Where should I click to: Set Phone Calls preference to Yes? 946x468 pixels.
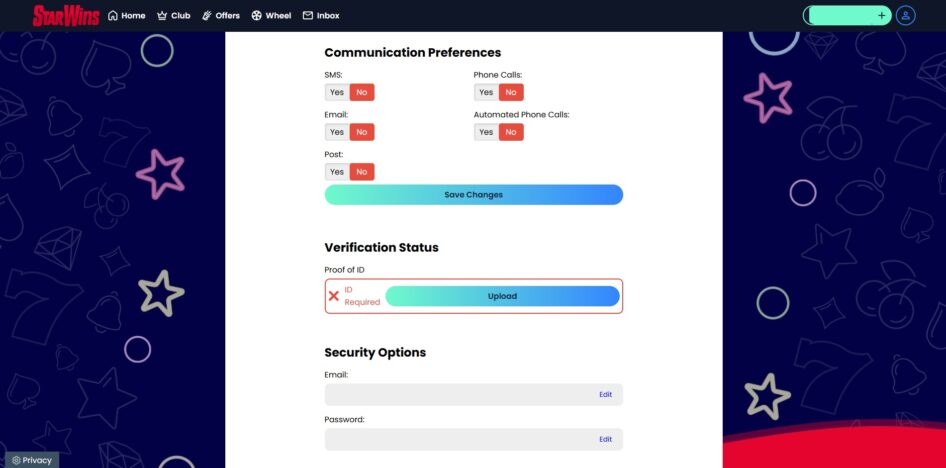(486, 92)
